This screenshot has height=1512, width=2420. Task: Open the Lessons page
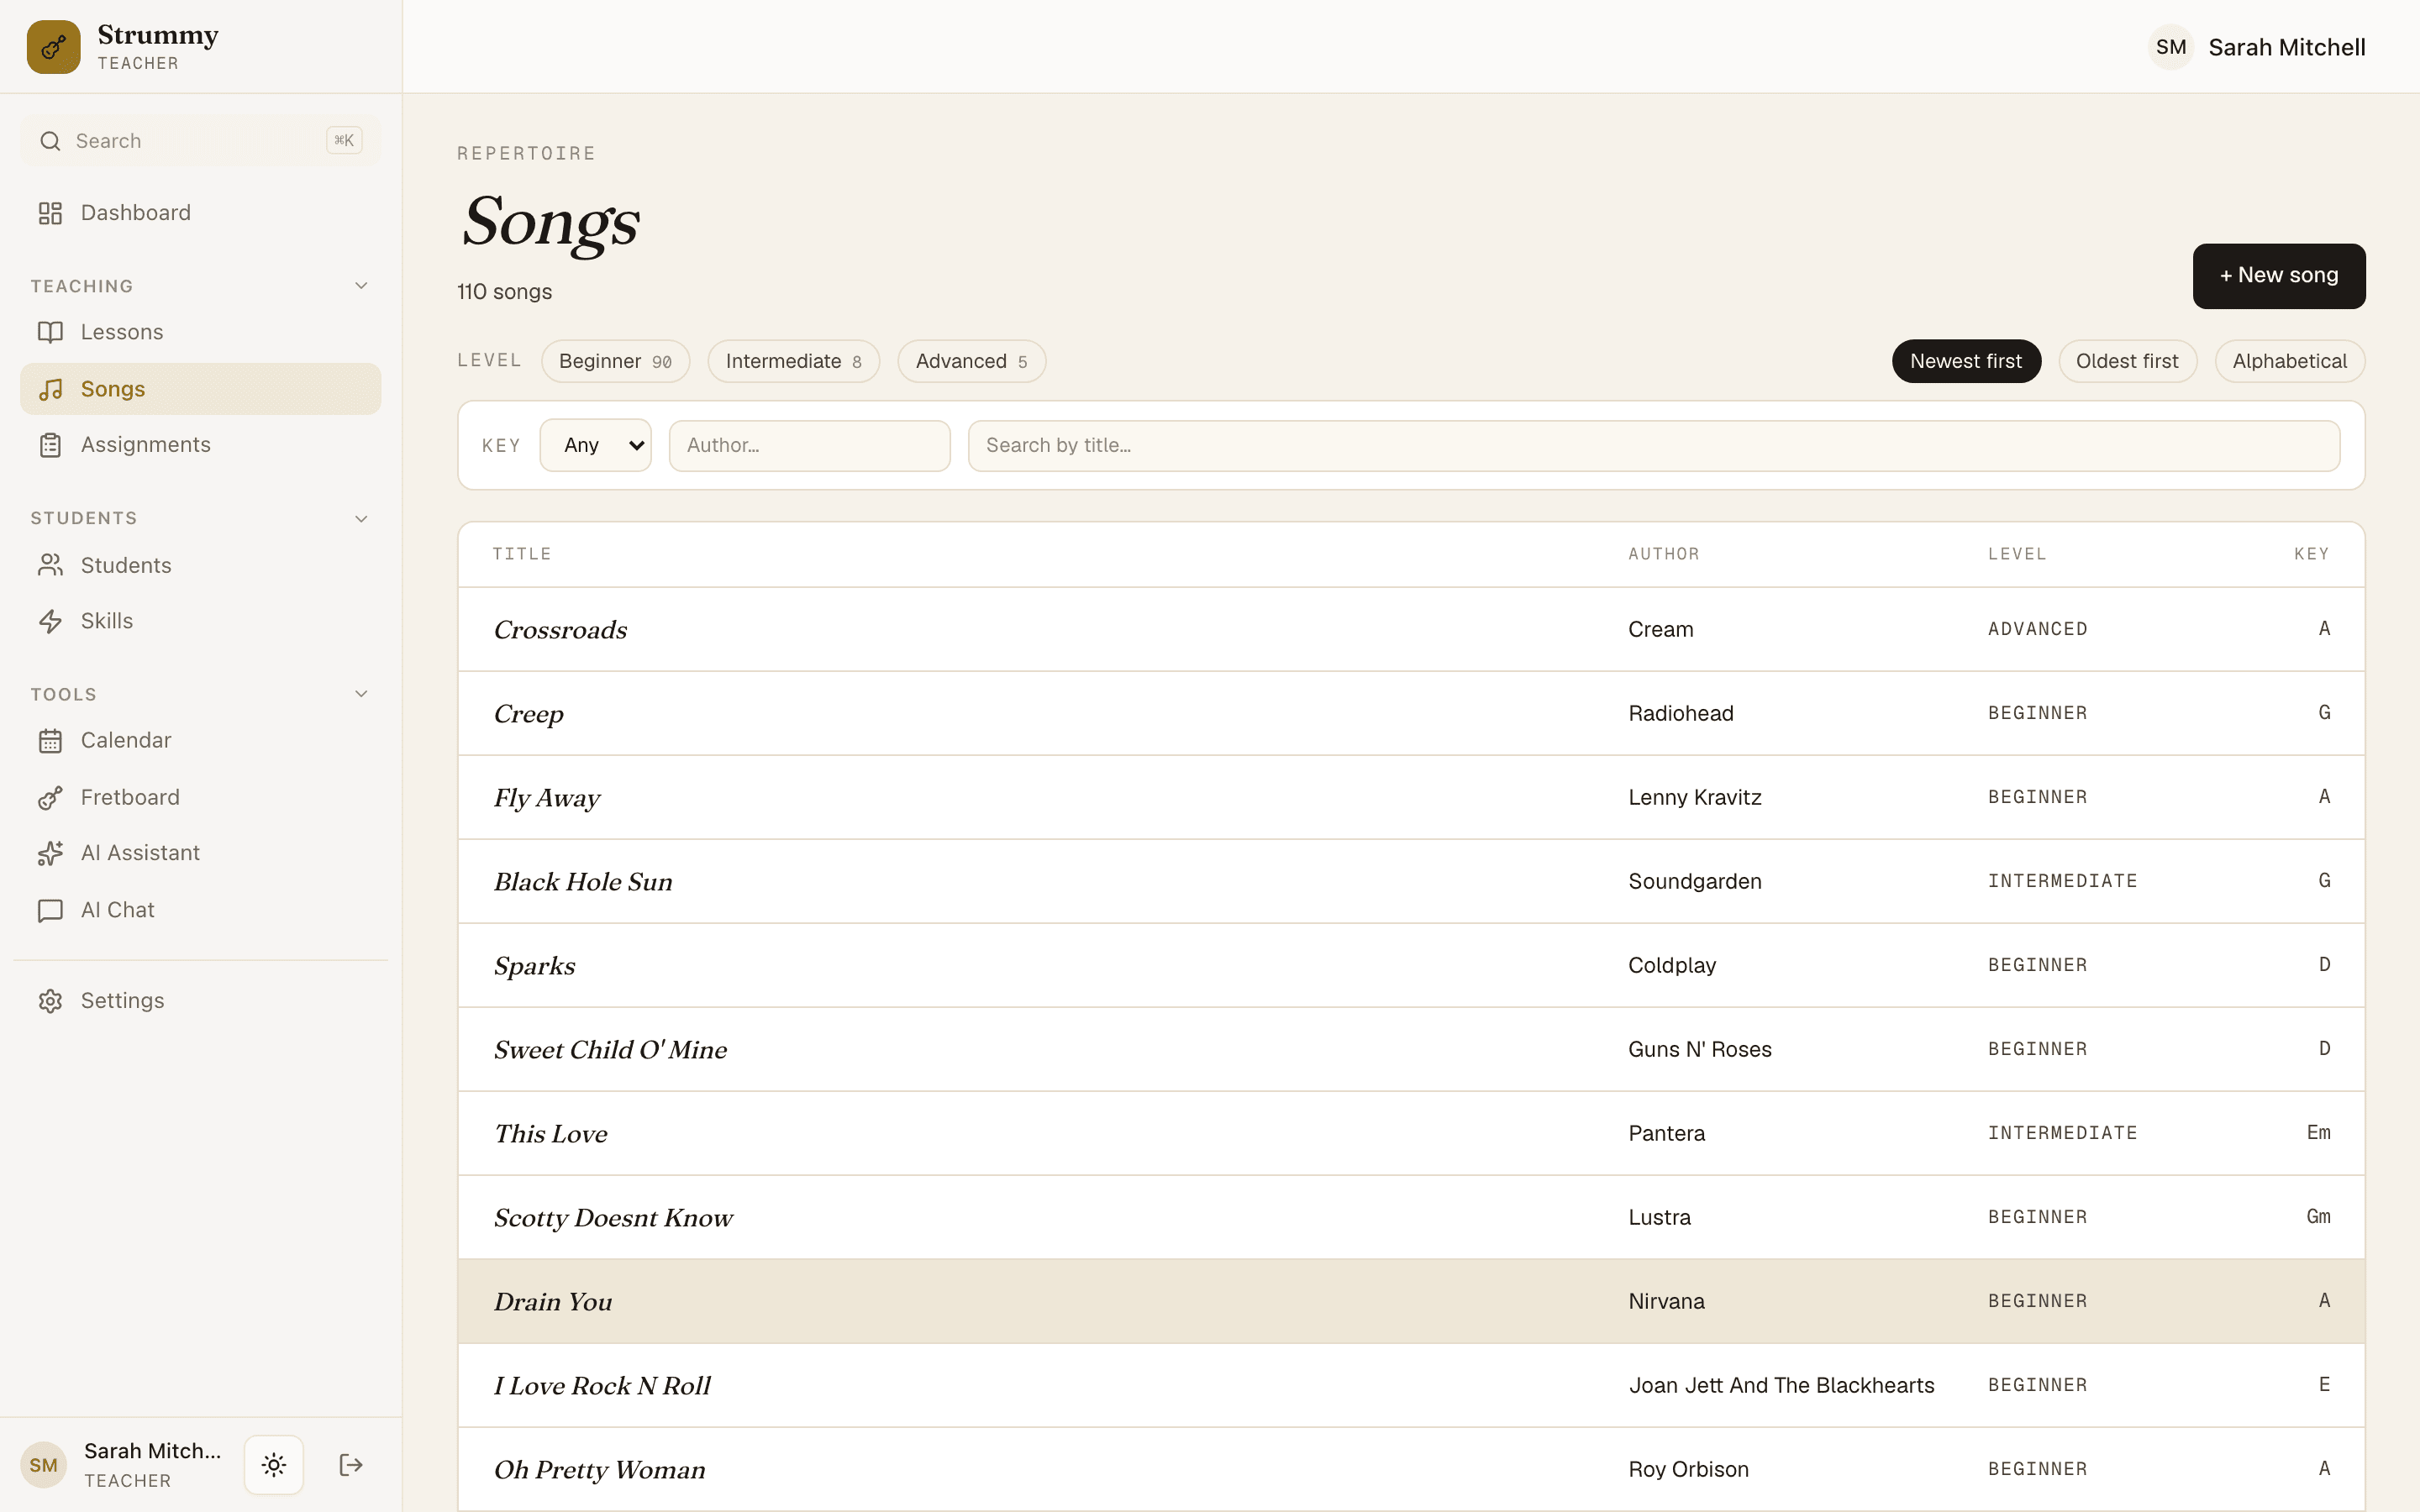[200, 332]
